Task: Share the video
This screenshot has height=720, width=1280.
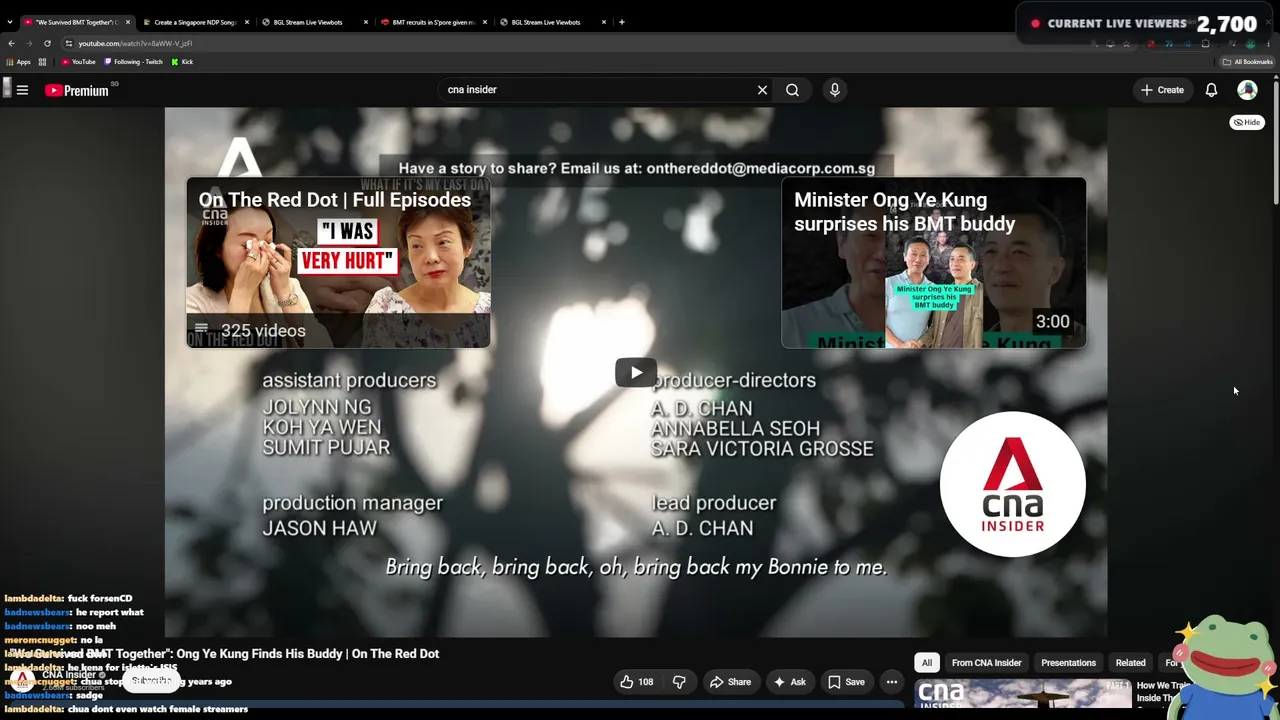Action: [x=730, y=682]
